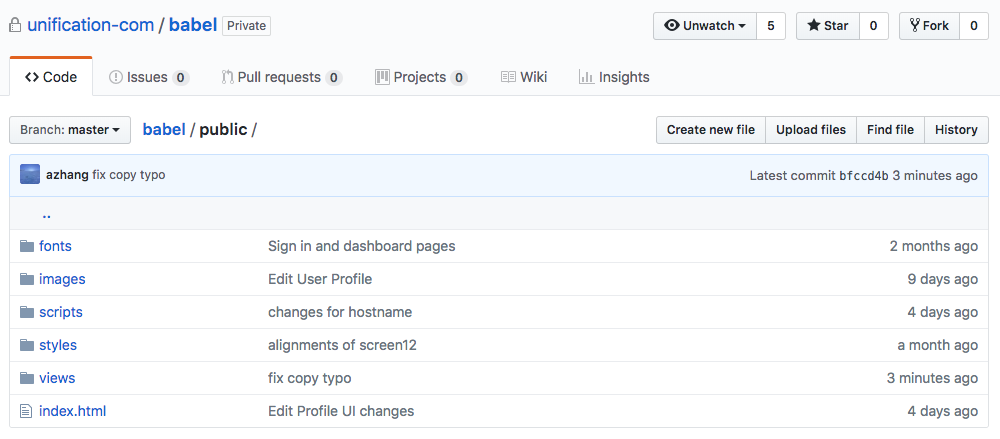Open the index.html file

(x=73, y=412)
